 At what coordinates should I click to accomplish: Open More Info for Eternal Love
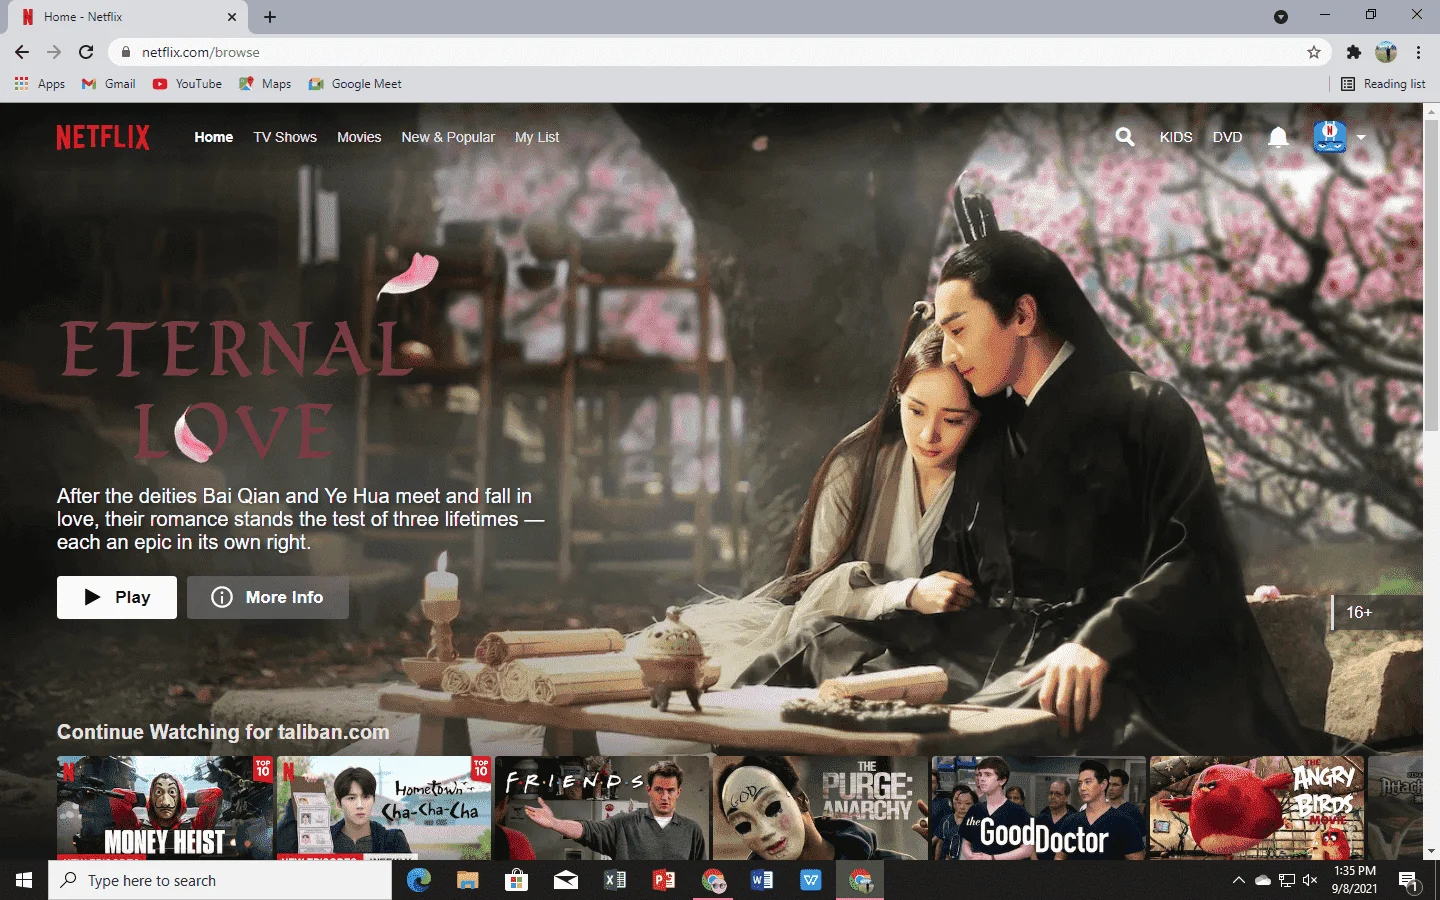tap(268, 597)
